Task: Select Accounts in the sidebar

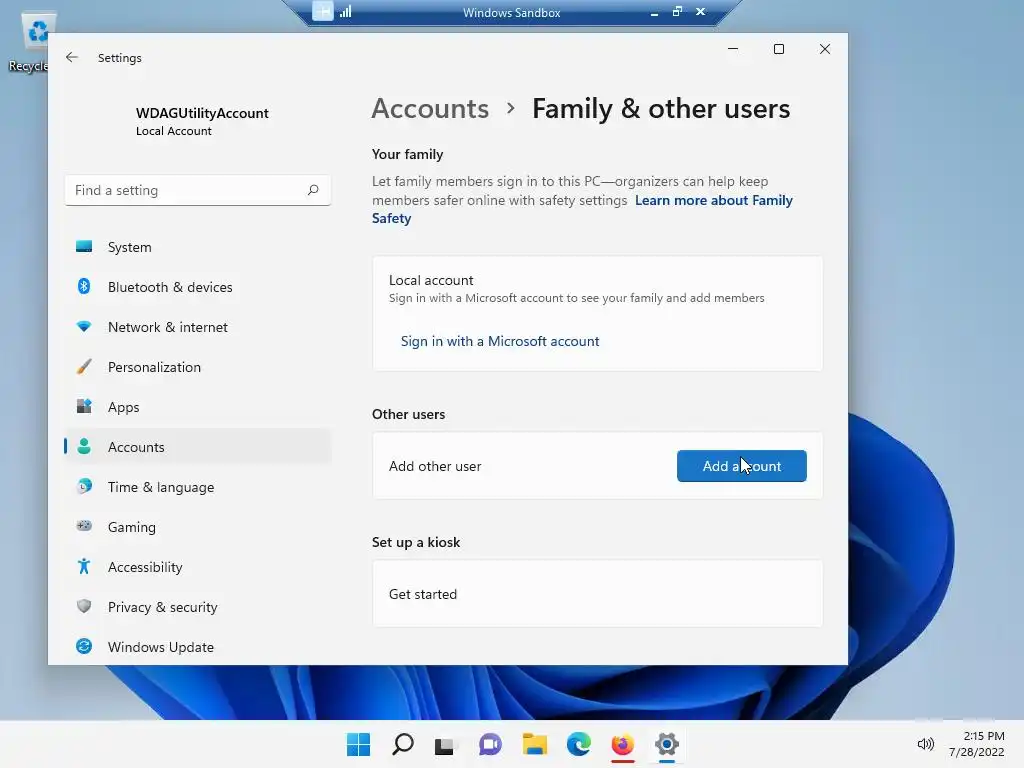Action: [198, 447]
